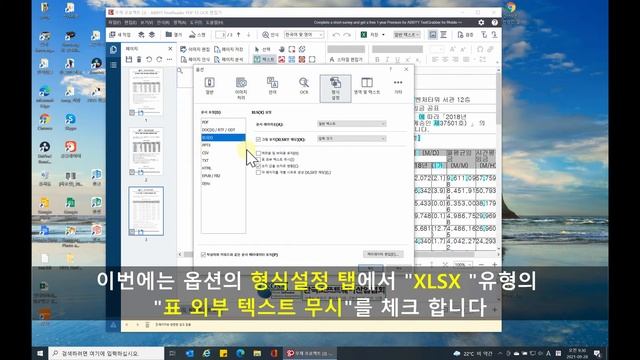Select the page 1 thumbnail
The width and height of the screenshot is (640, 360).
click(146, 92)
